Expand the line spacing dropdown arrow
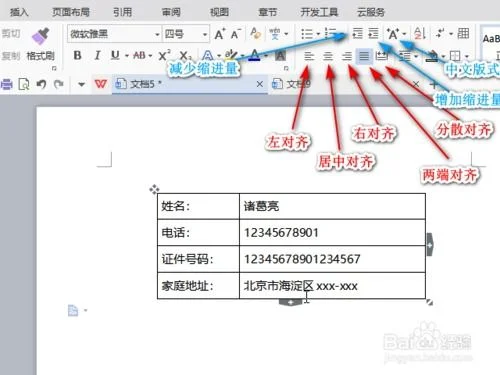The width and height of the screenshot is (500, 375). [416, 56]
